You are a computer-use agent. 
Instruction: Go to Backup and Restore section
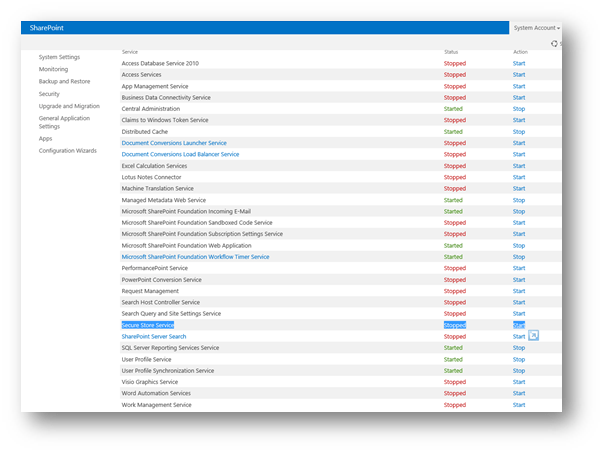point(64,81)
